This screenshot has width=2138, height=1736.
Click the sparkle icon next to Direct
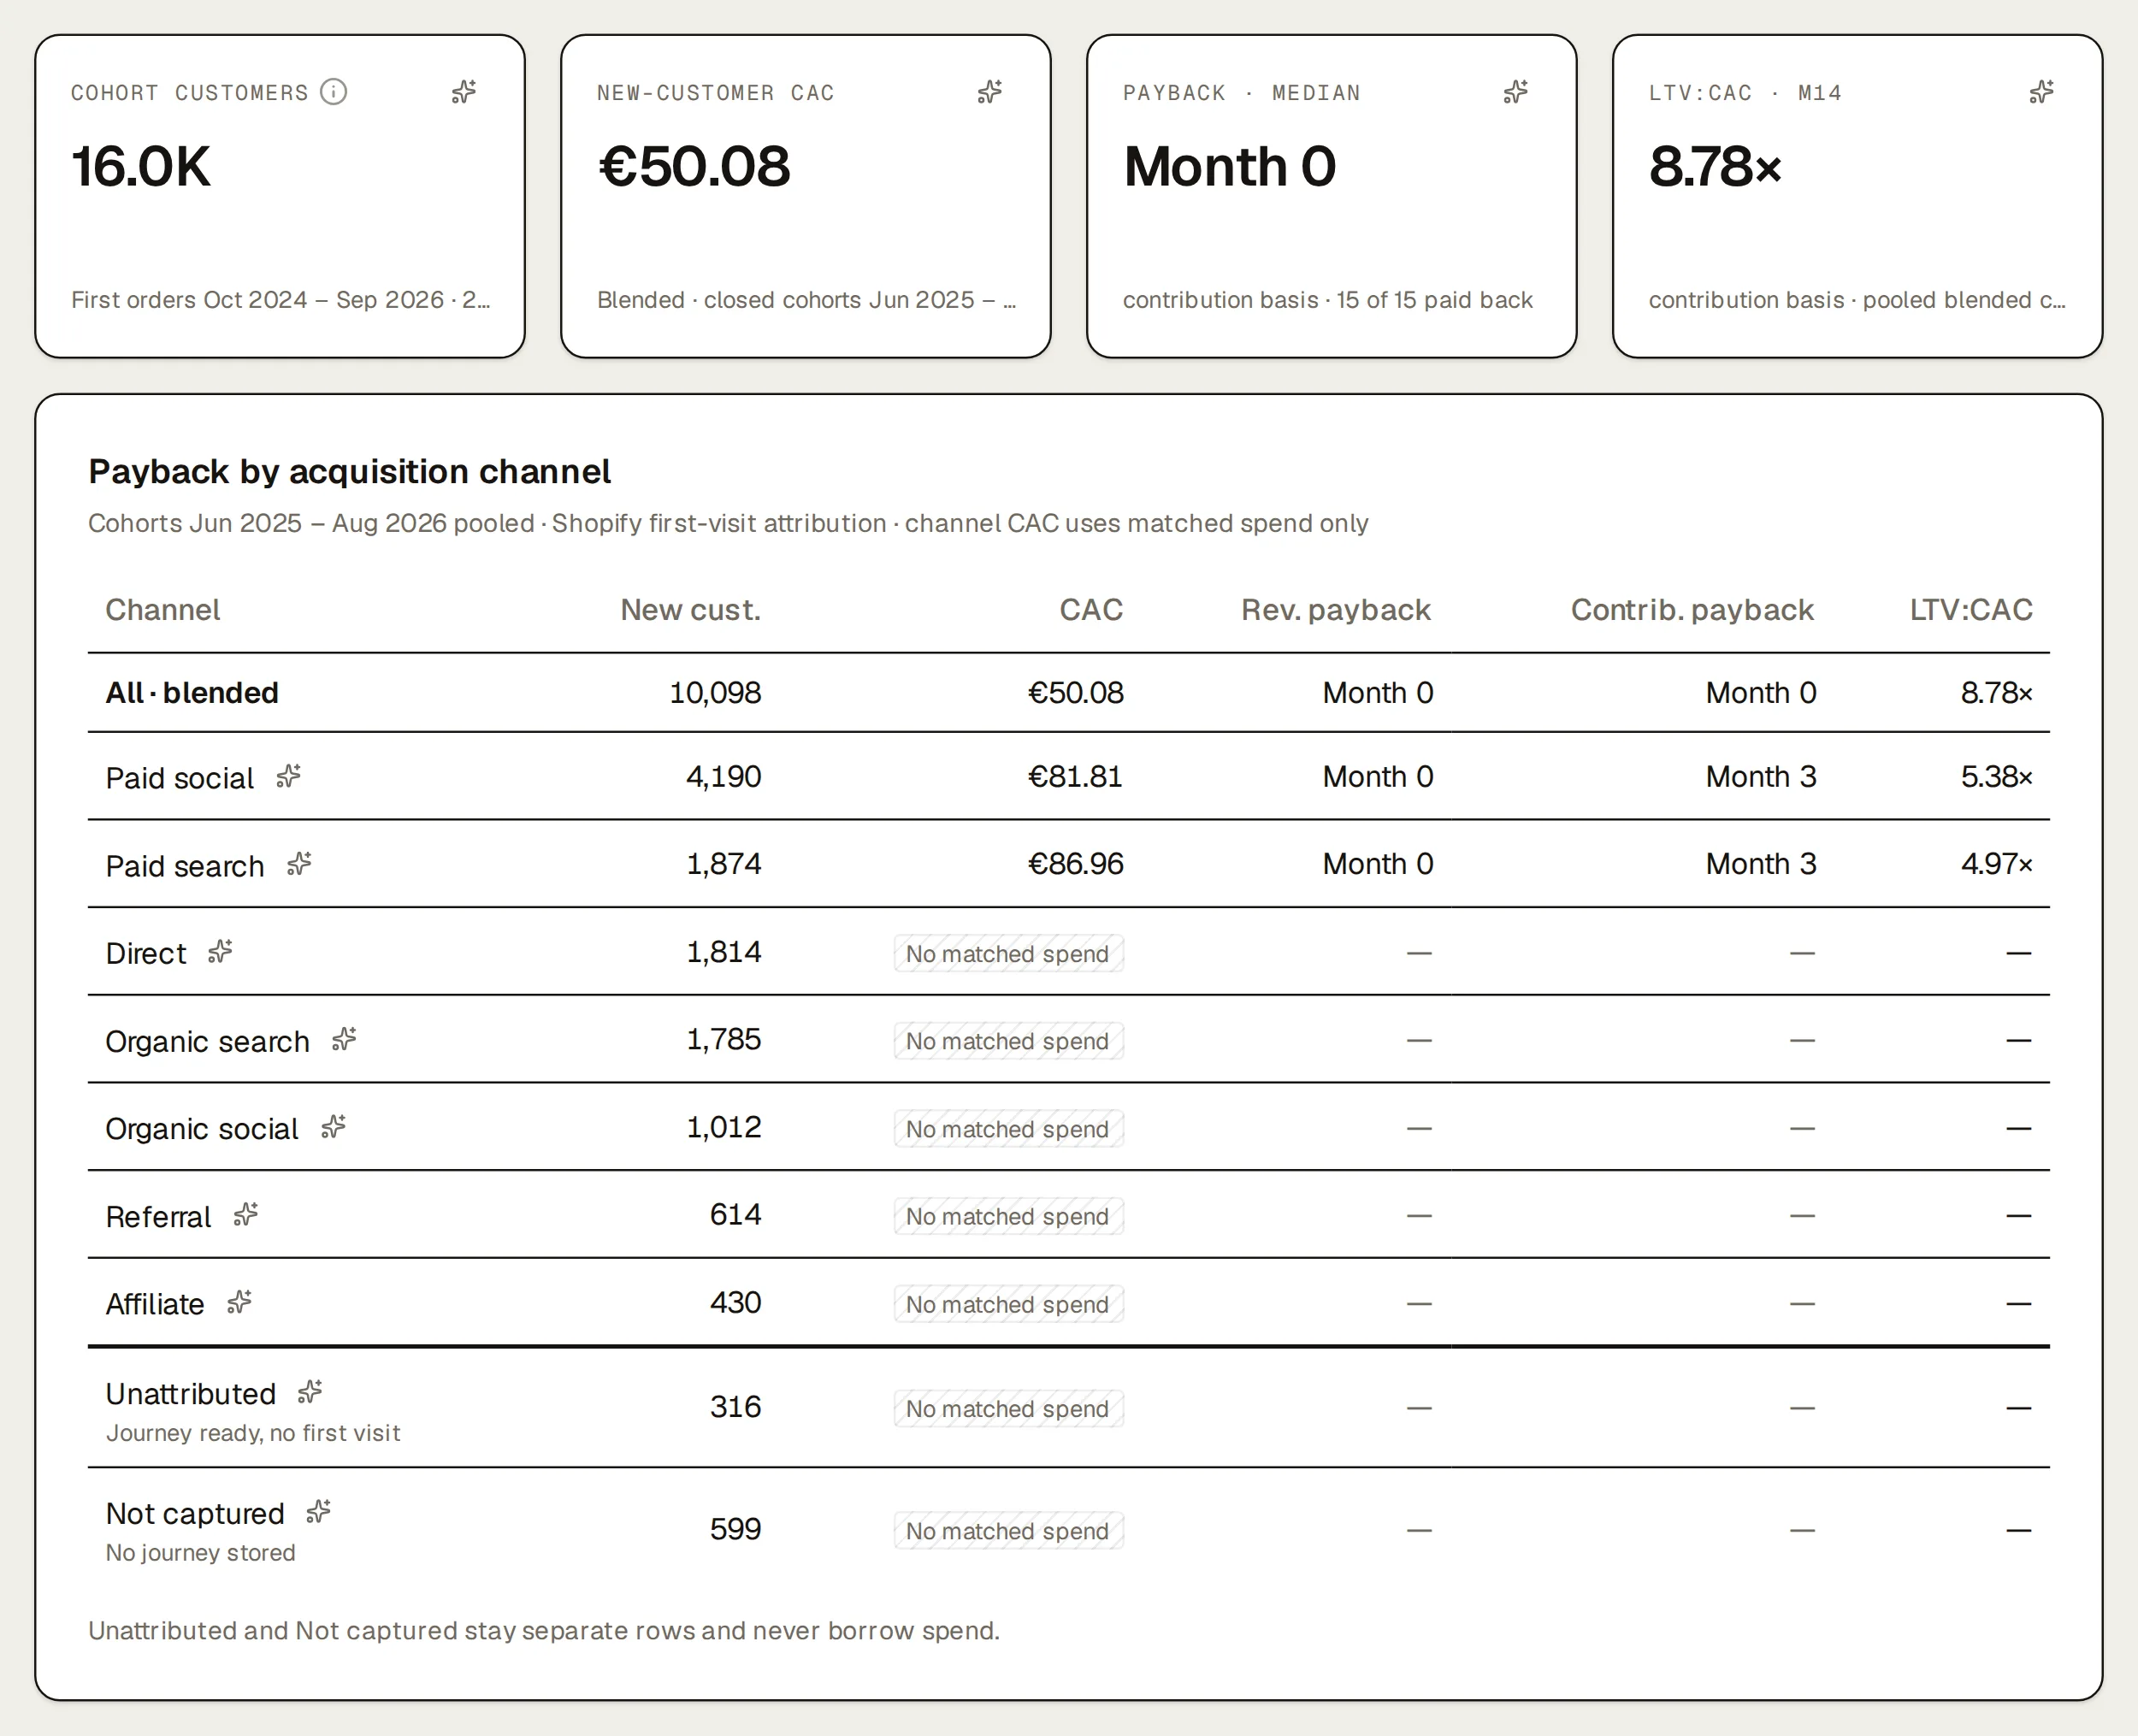pos(220,952)
